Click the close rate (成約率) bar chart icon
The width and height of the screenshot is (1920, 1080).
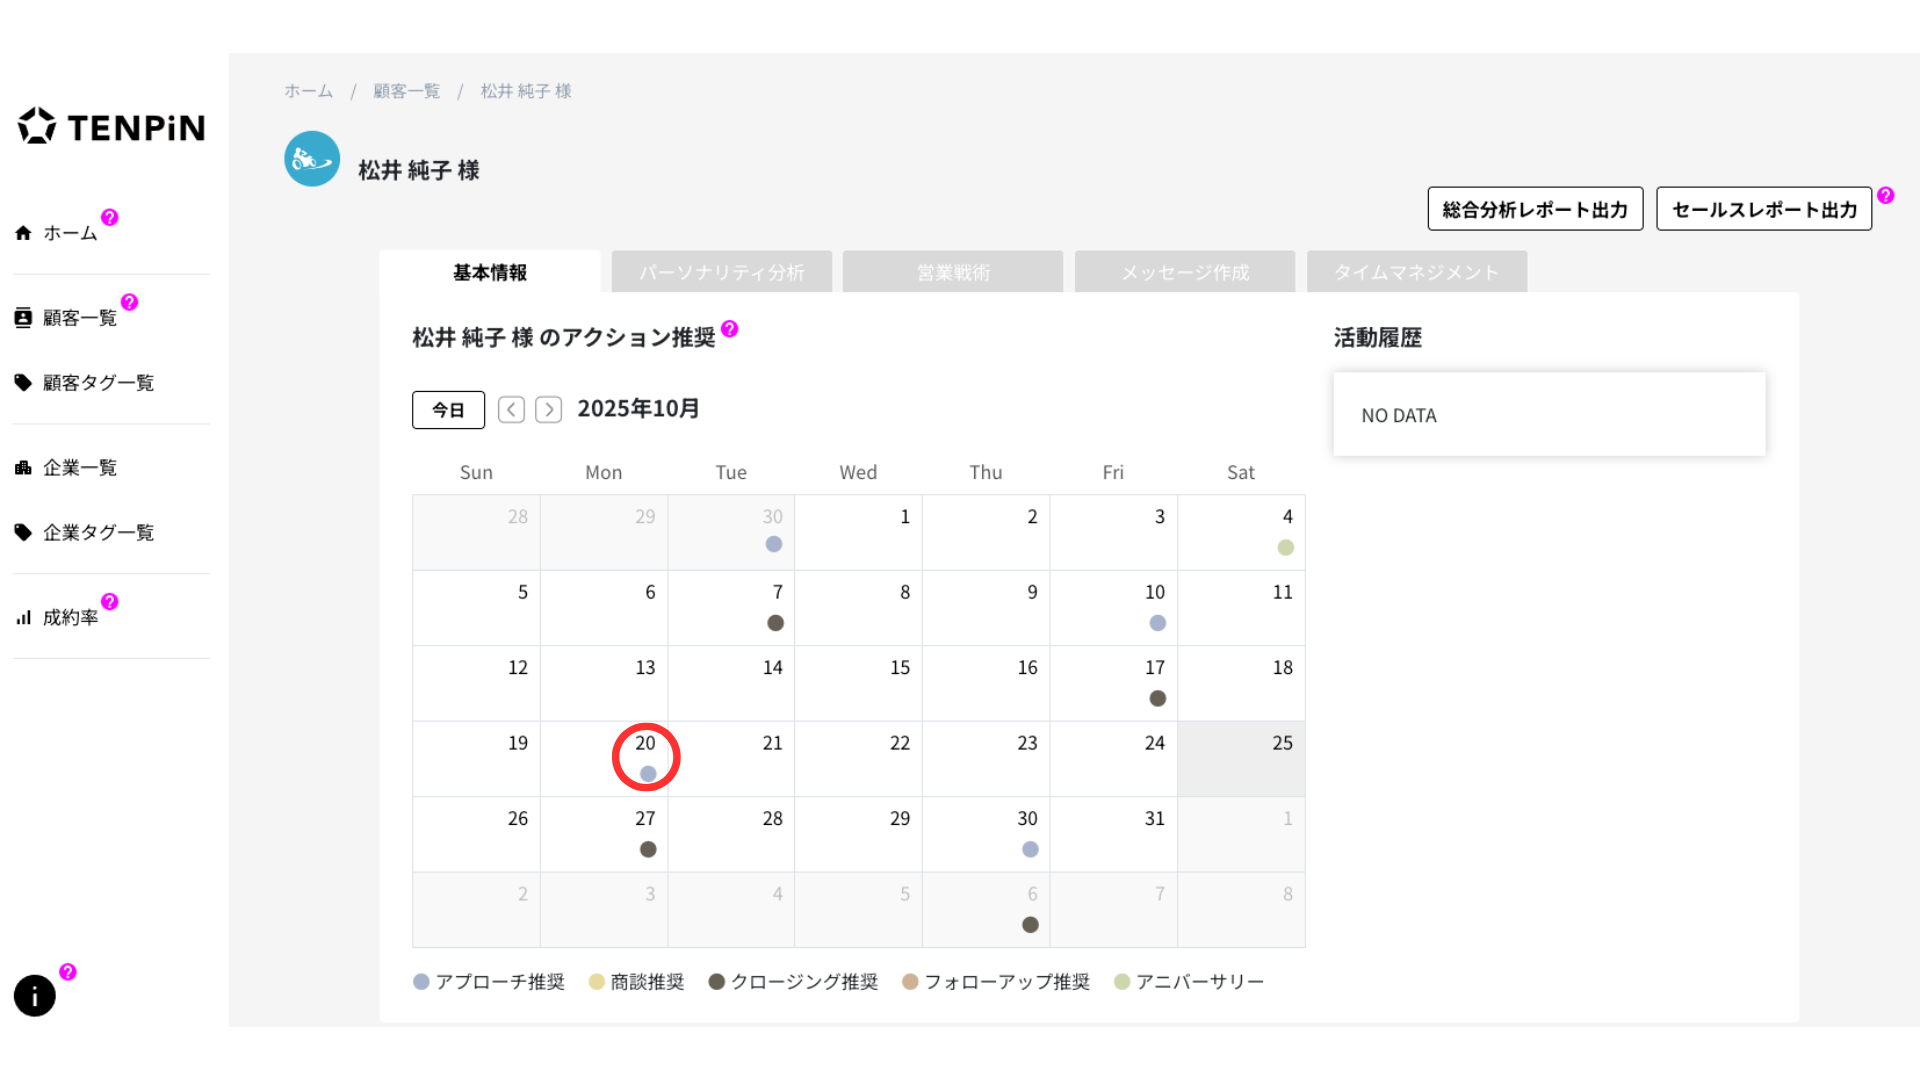pyautogui.click(x=23, y=618)
